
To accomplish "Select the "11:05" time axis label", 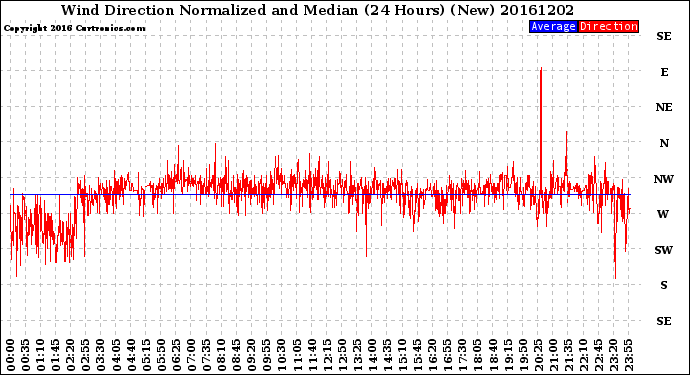I will [x=297, y=355].
